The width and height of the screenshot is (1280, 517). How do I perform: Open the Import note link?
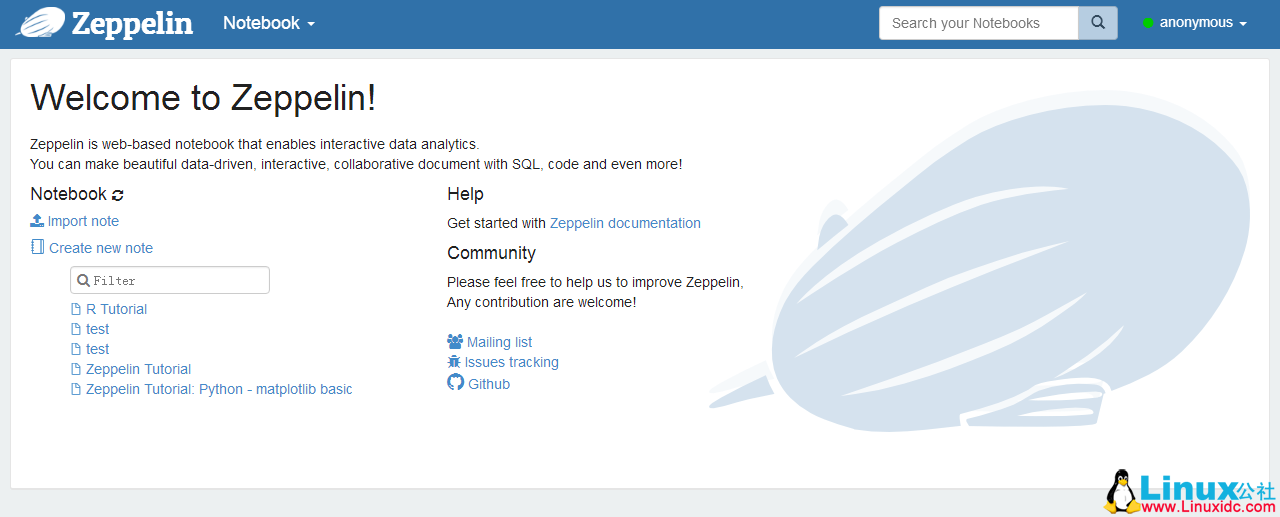pyautogui.click(x=83, y=221)
